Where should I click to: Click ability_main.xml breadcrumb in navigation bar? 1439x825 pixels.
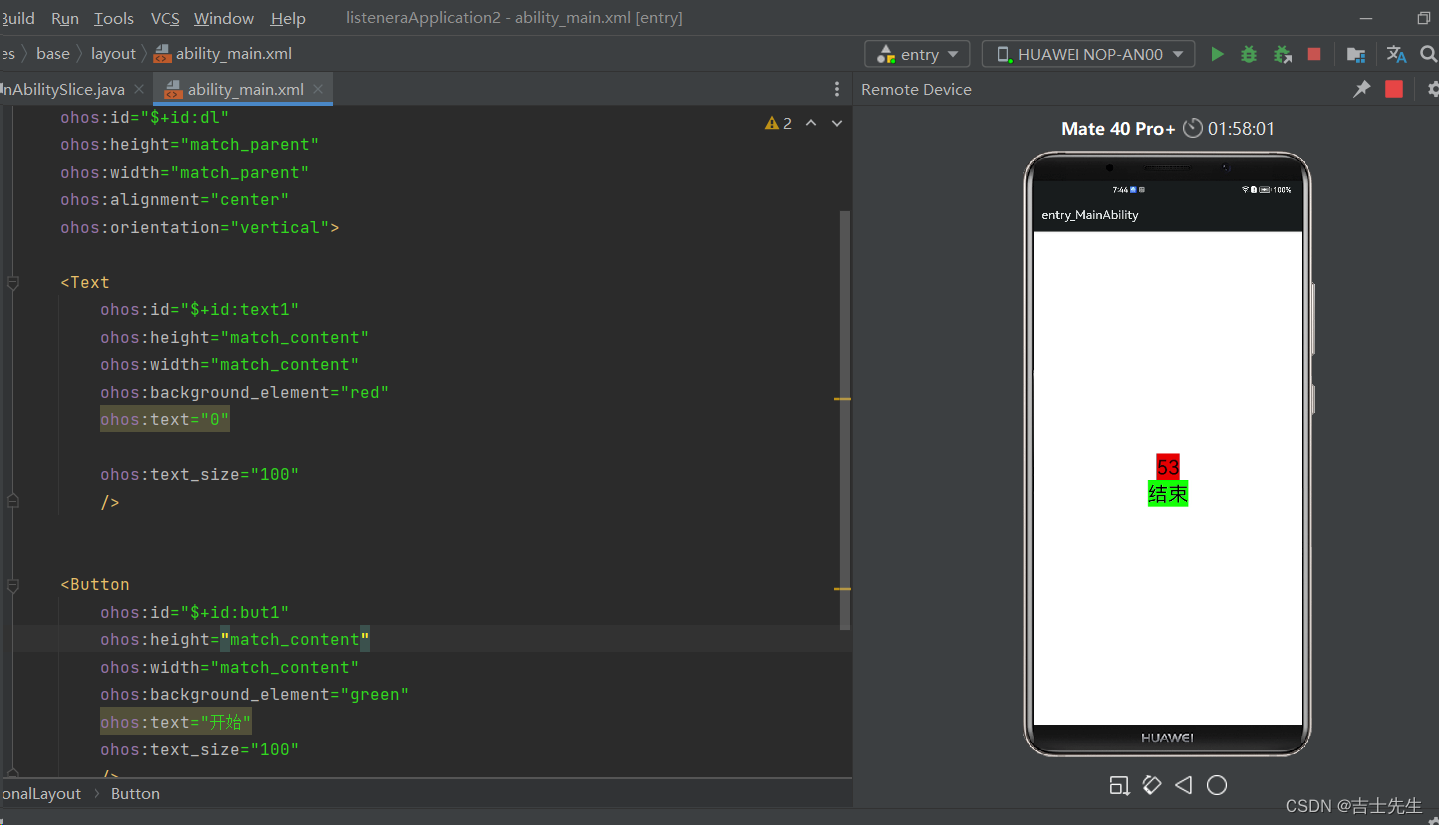[x=223, y=54]
